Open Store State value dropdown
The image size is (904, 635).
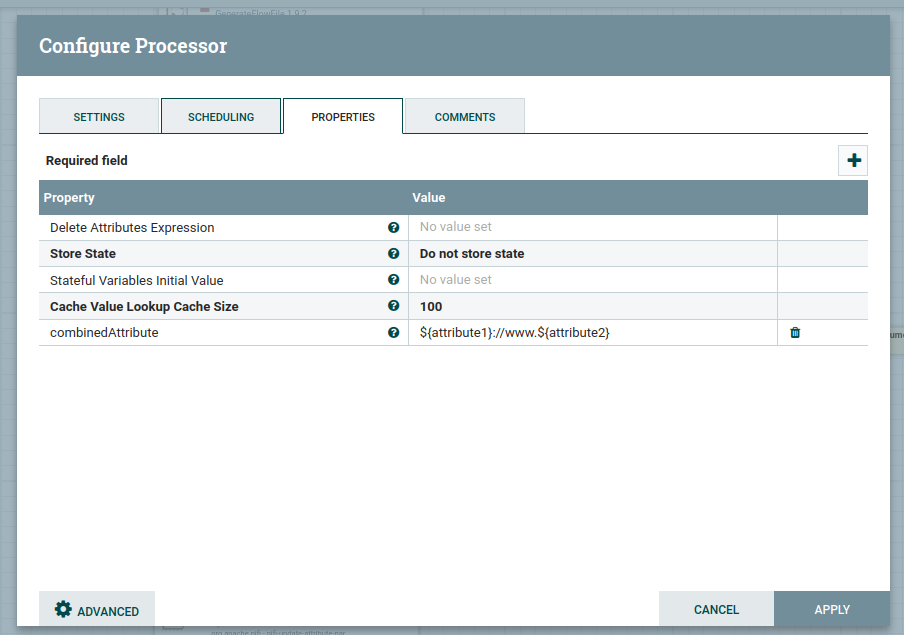click(x=592, y=254)
